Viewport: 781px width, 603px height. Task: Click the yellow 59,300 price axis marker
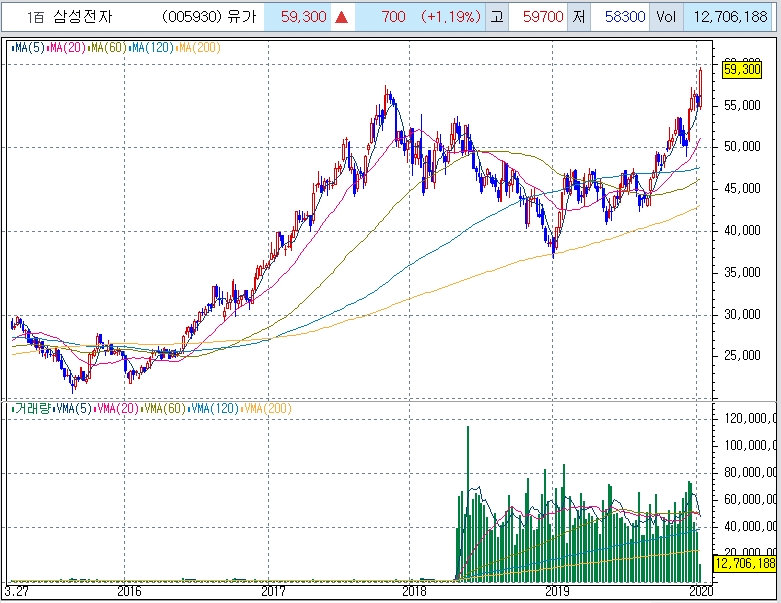(x=743, y=69)
